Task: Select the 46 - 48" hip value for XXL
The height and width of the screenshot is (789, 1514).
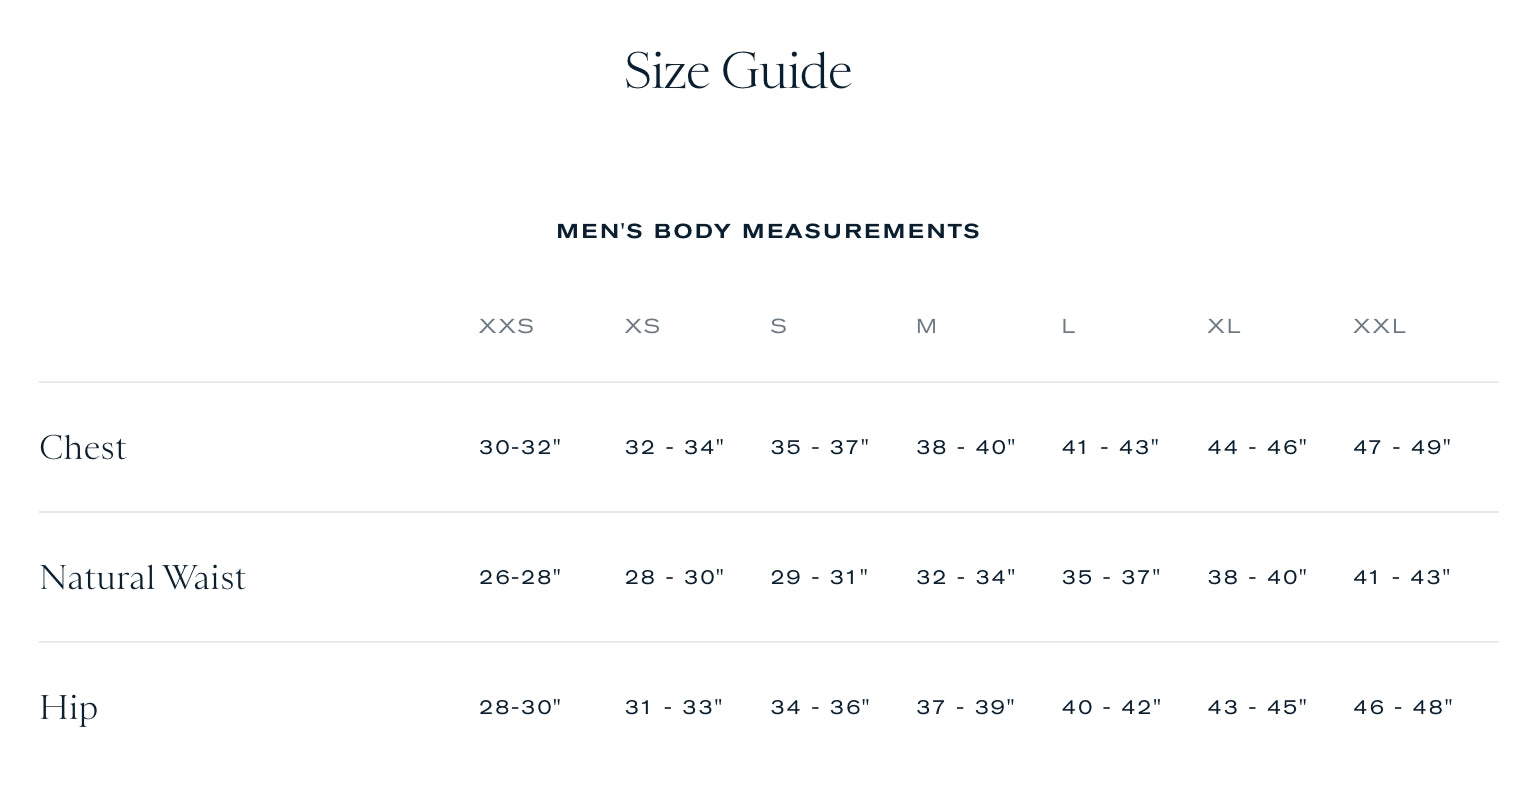Action: pos(1403,707)
